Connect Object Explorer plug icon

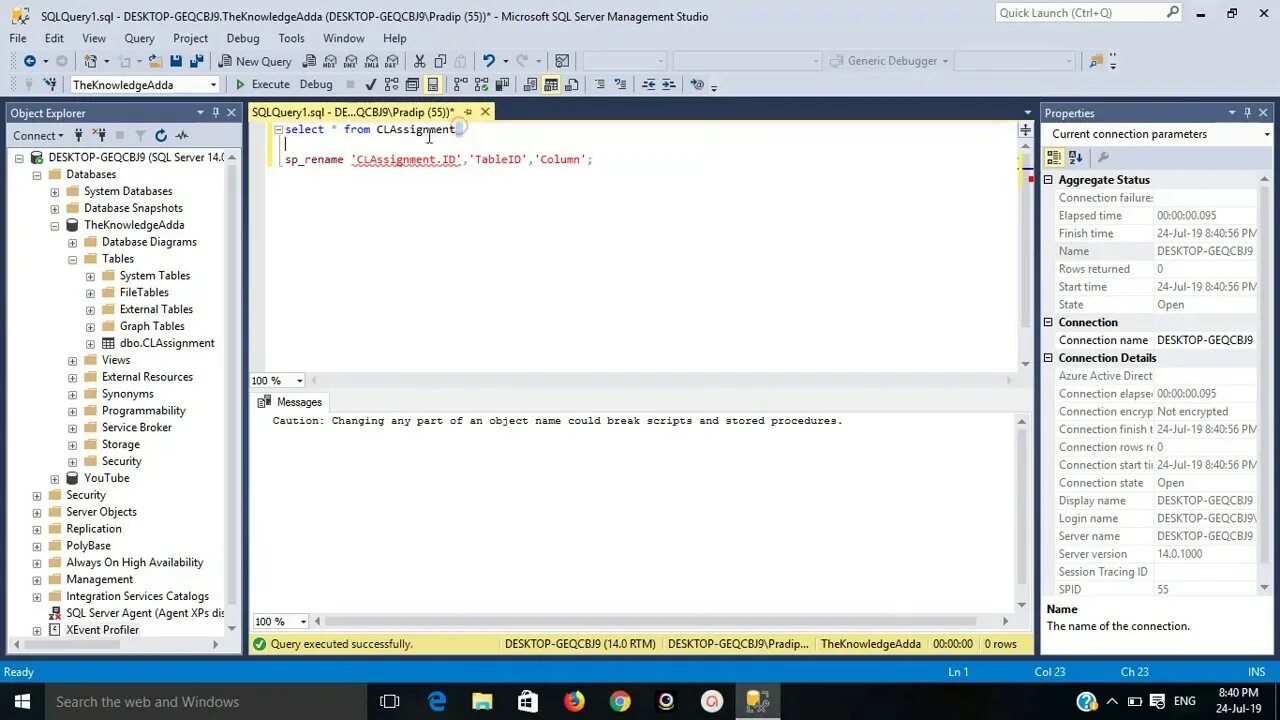(x=80, y=135)
